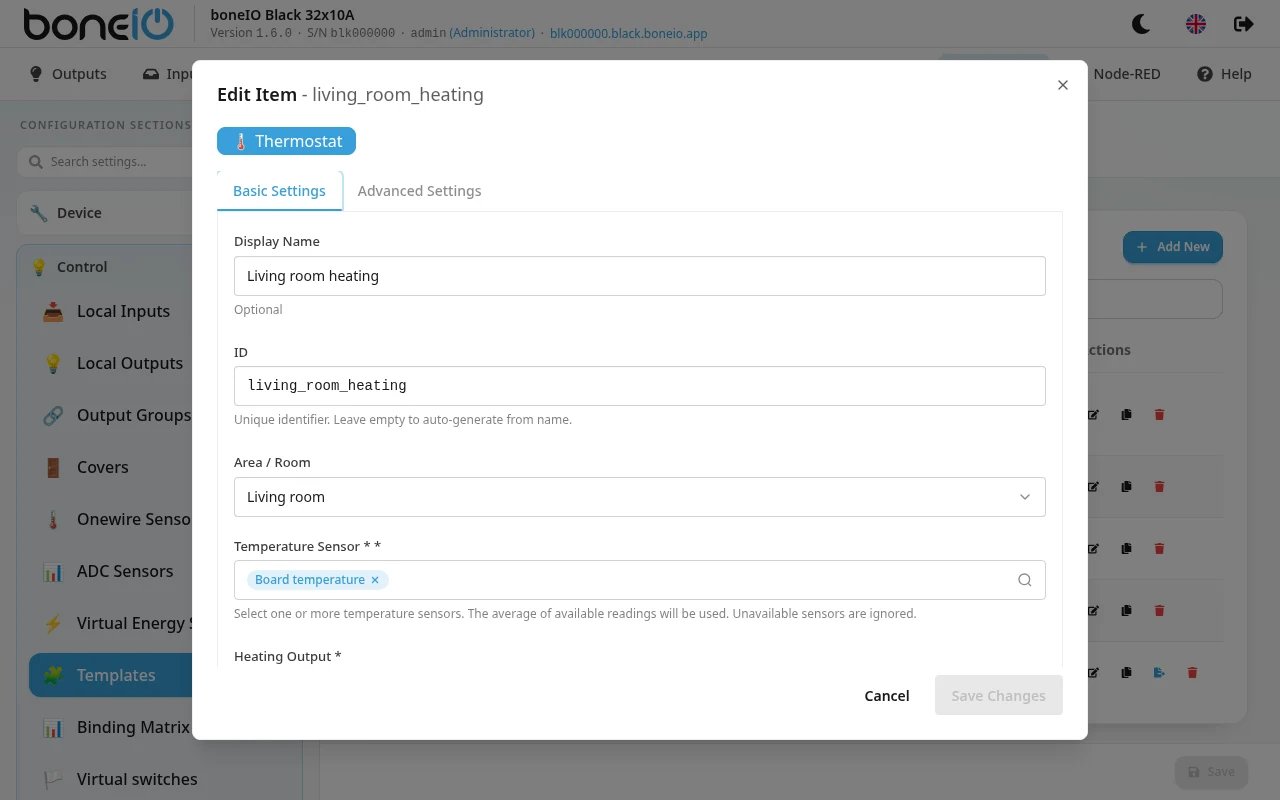Click the Cancel button
Viewport: 1280px width, 800px height.
tap(887, 696)
